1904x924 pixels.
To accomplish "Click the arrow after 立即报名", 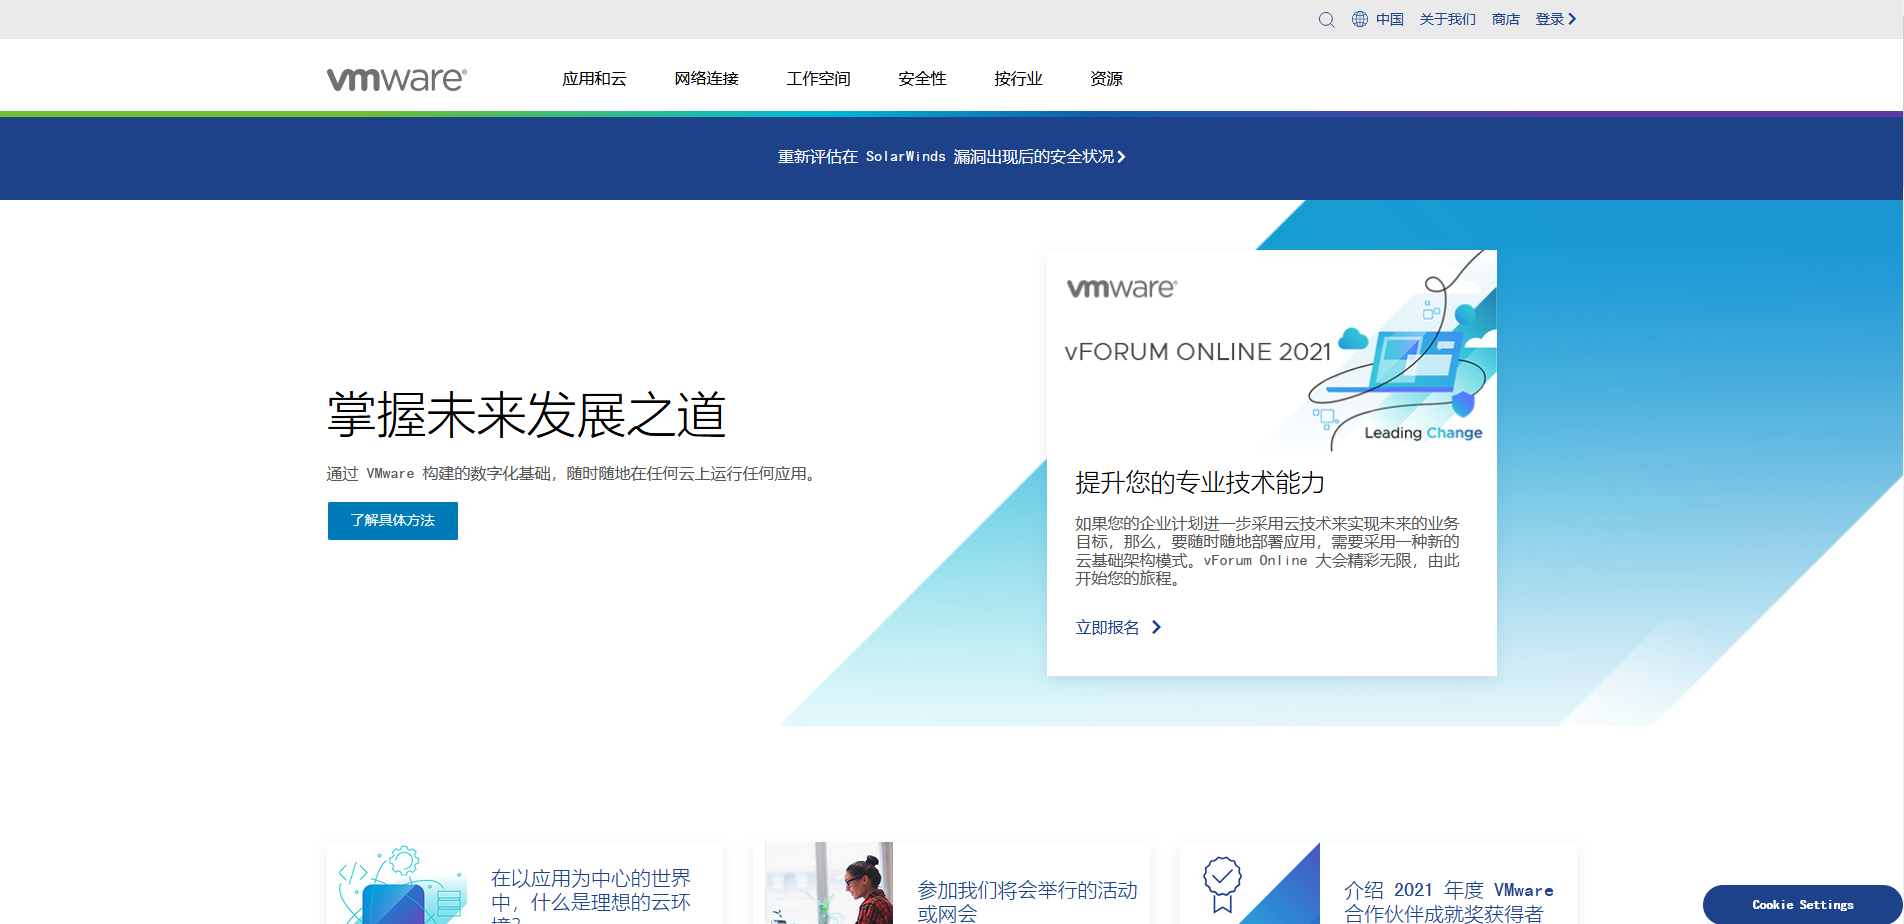I will (1156, 627).
